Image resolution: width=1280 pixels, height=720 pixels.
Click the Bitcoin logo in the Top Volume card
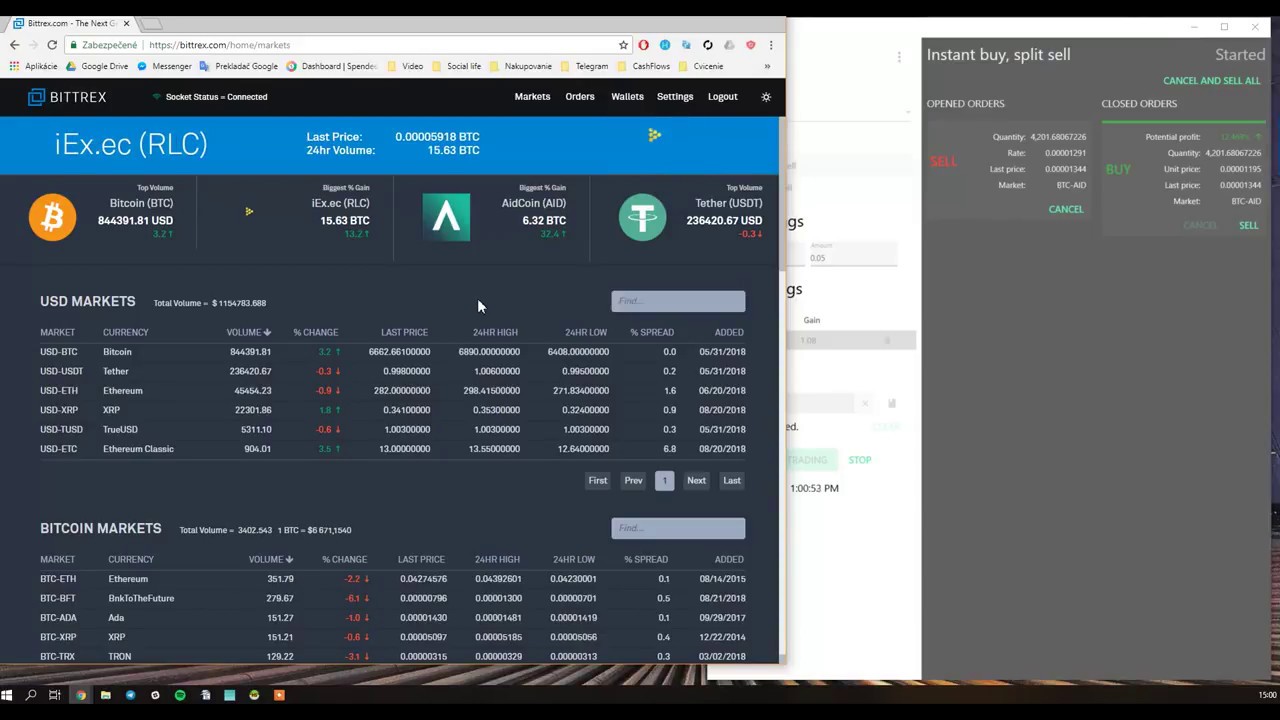click(52, 217)
